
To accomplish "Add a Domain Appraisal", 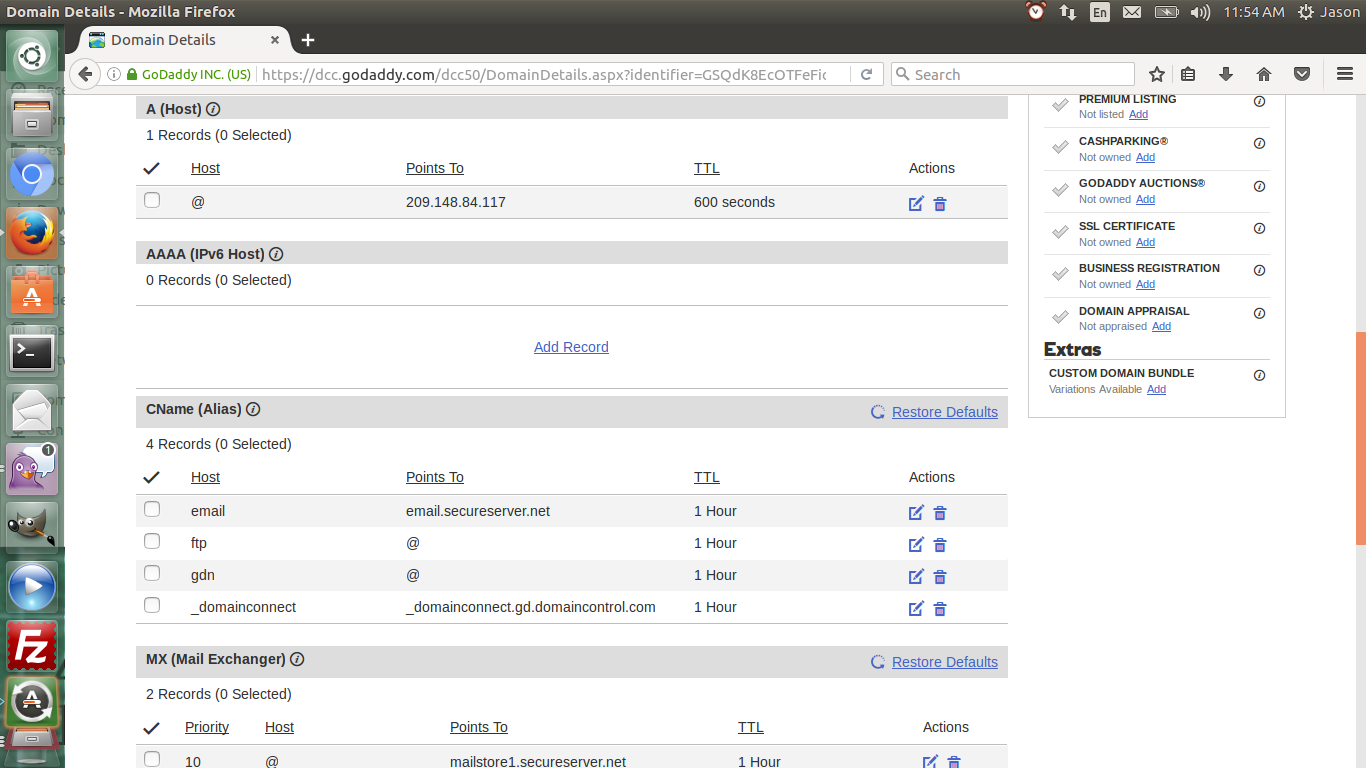I will [x=1161, y=326].
